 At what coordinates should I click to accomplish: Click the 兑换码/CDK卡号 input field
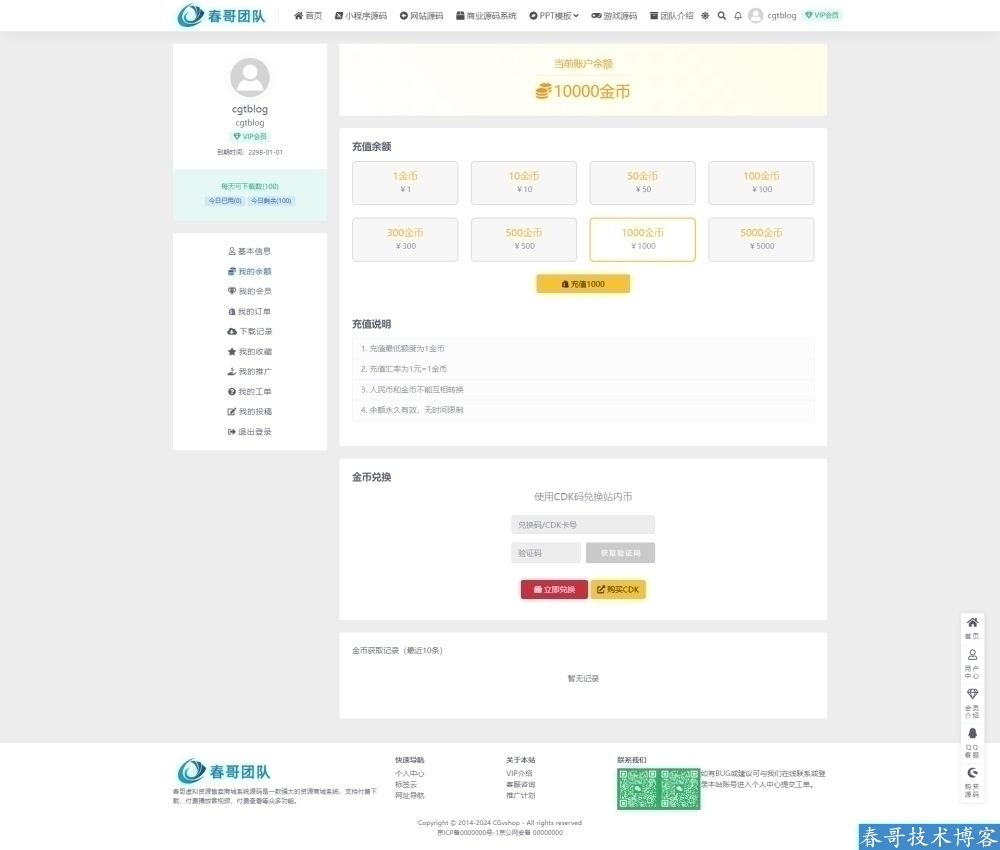click(x=583, y=525)
